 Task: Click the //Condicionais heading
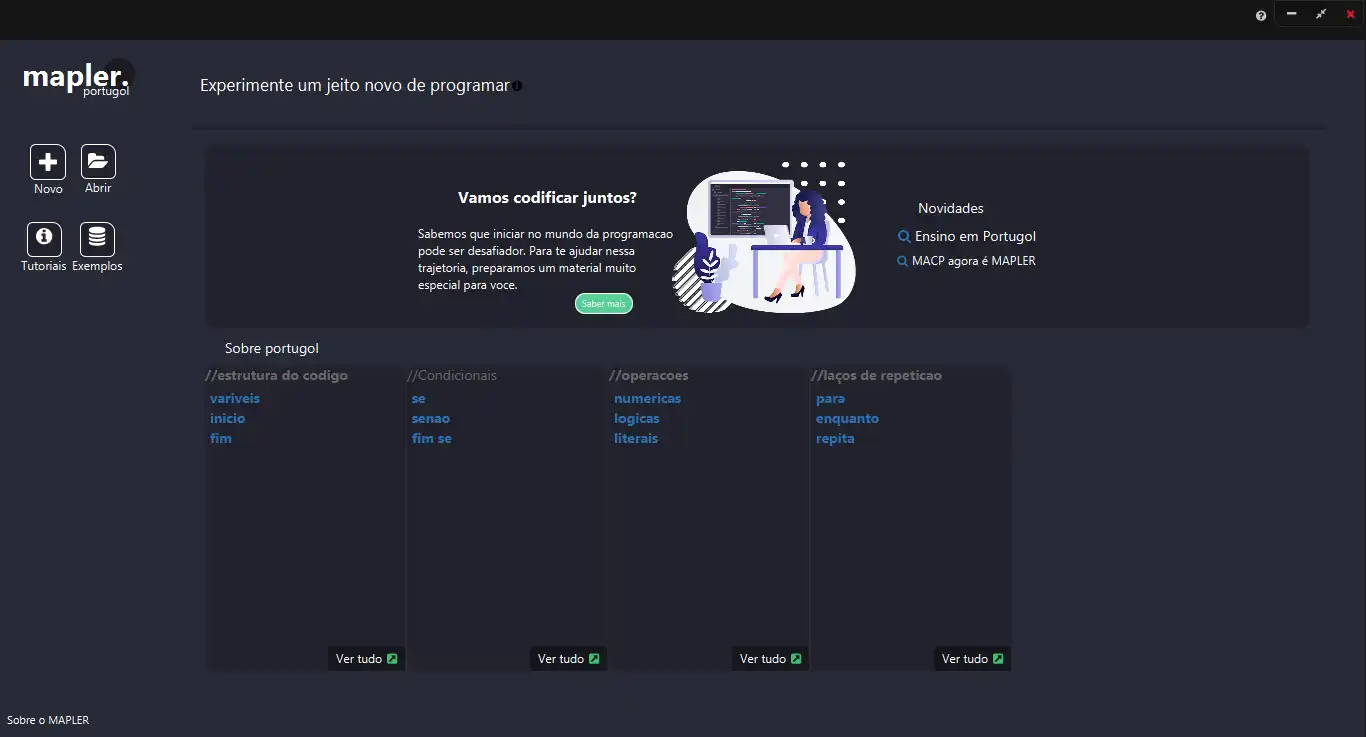coord(452,376)
